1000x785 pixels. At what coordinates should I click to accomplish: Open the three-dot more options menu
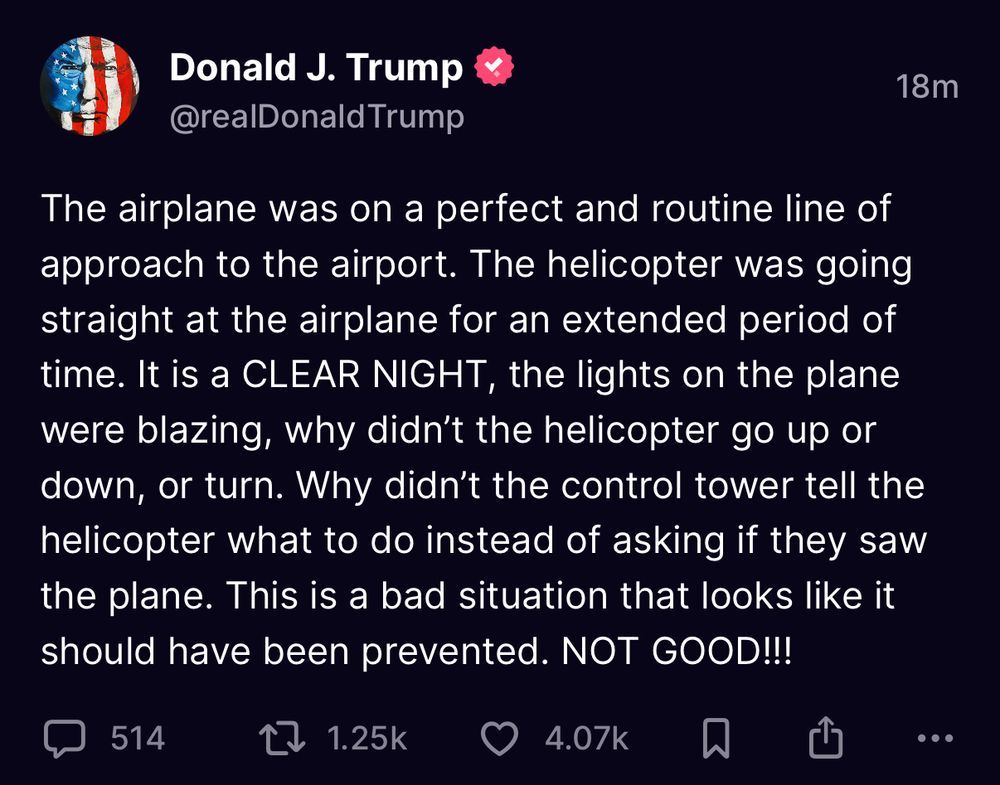(935, 739)
